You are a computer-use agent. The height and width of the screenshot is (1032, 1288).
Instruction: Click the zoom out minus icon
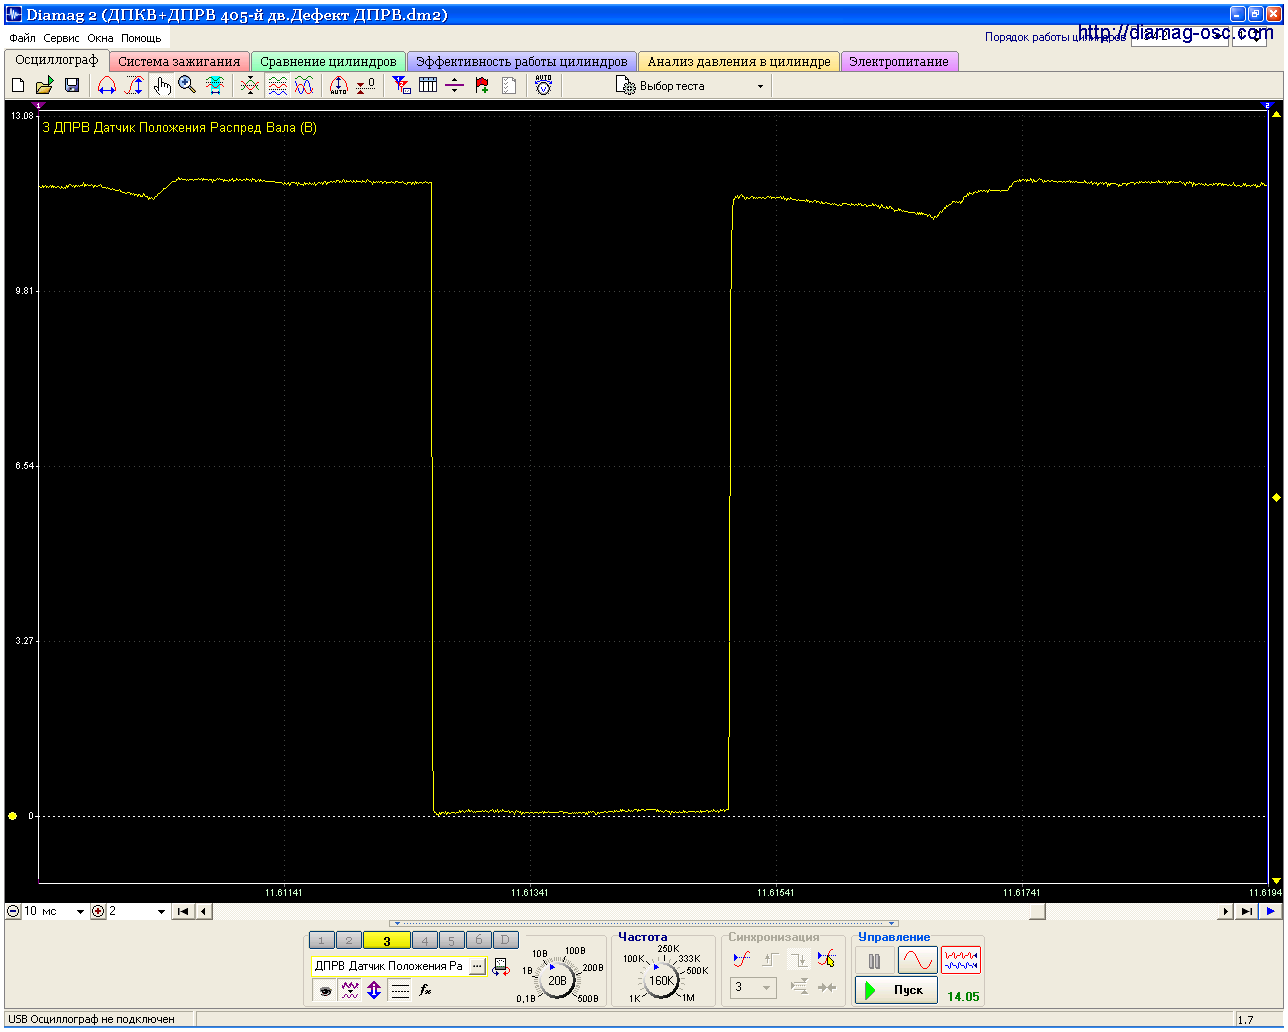(x=13, y=911)
